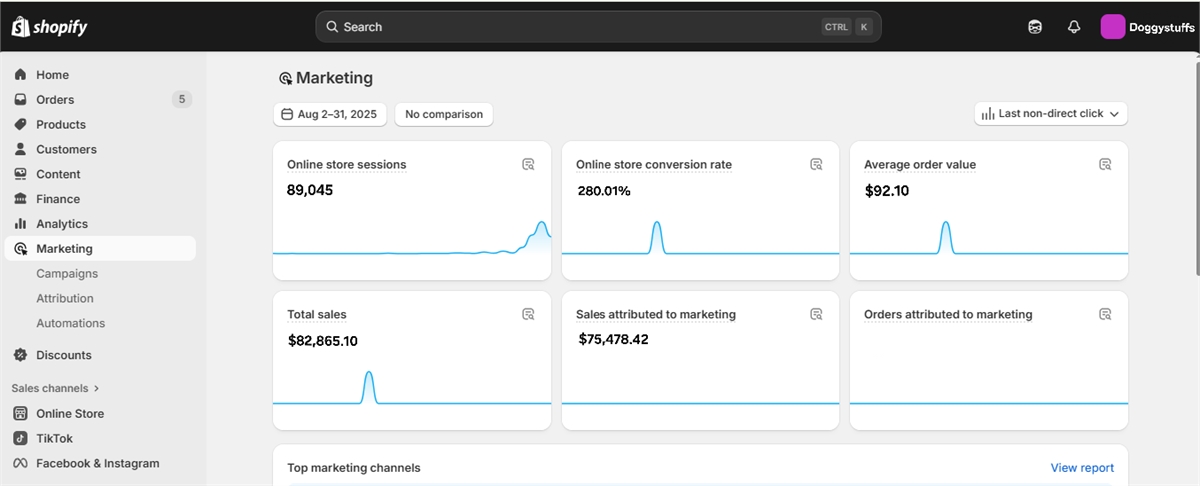Focus the Search input field
1200x486 pixels.
point(580,27)
